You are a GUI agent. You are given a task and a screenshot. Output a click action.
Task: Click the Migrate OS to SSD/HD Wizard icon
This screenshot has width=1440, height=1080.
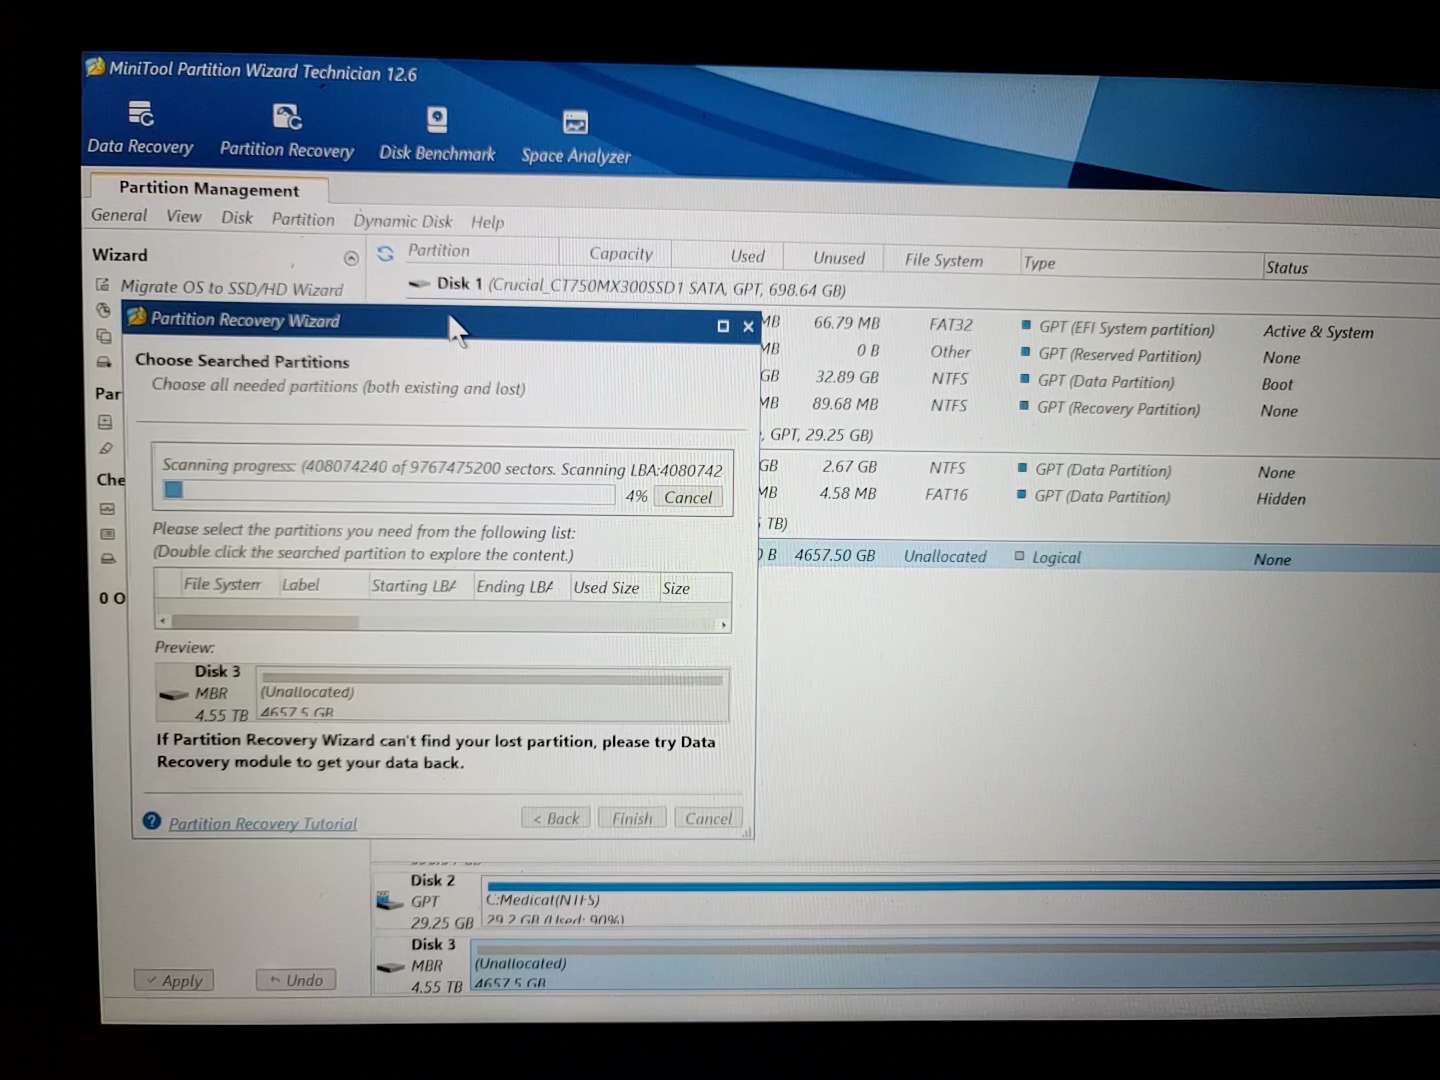[102, 285]
